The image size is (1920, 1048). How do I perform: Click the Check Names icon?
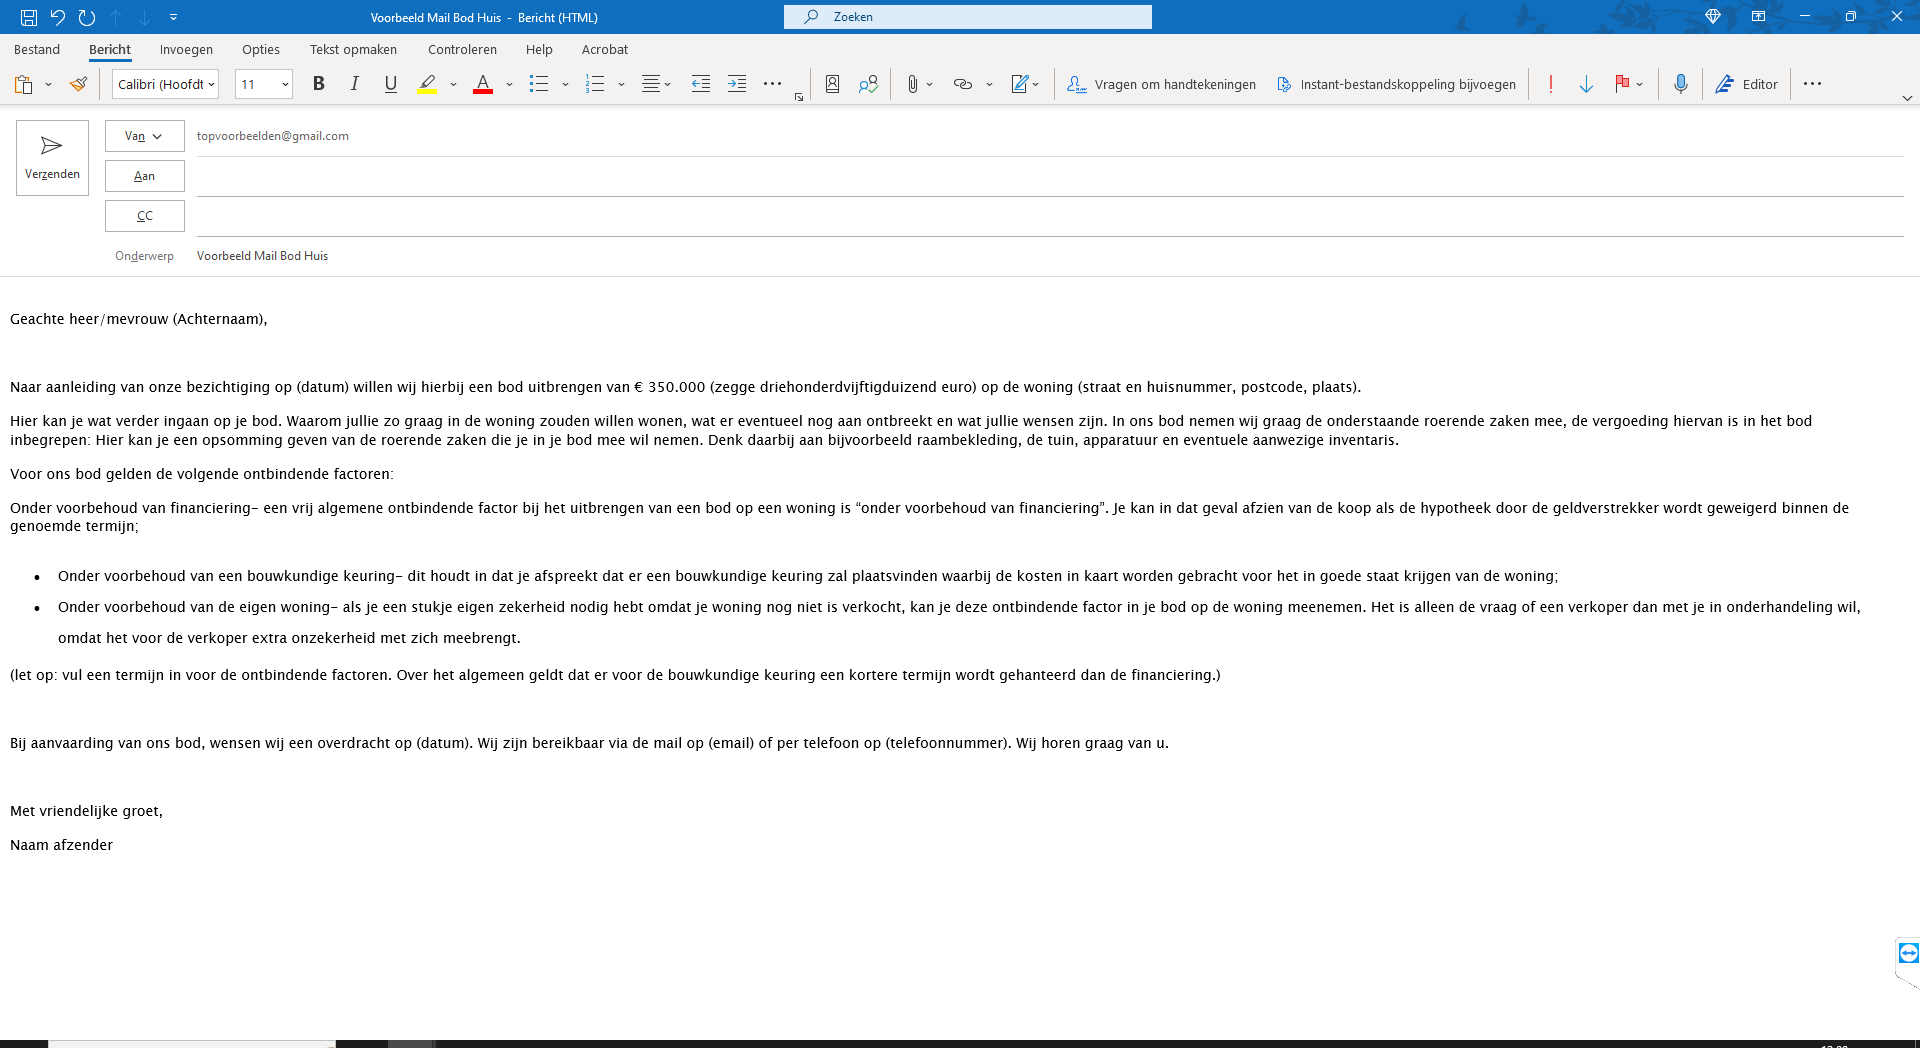click(x=868, y=85)
